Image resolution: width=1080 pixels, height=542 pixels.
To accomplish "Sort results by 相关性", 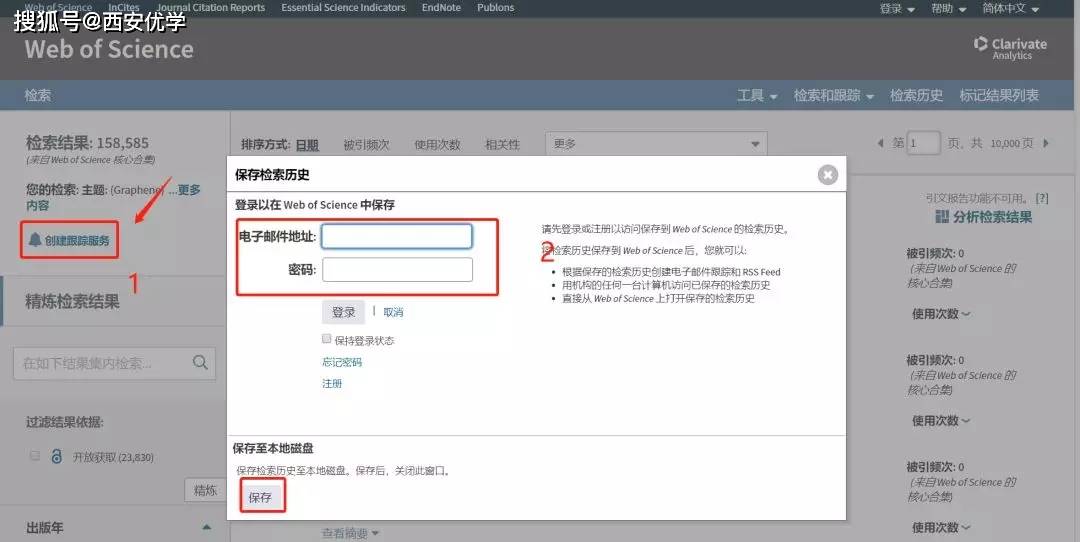I will (x=502, y=145).
